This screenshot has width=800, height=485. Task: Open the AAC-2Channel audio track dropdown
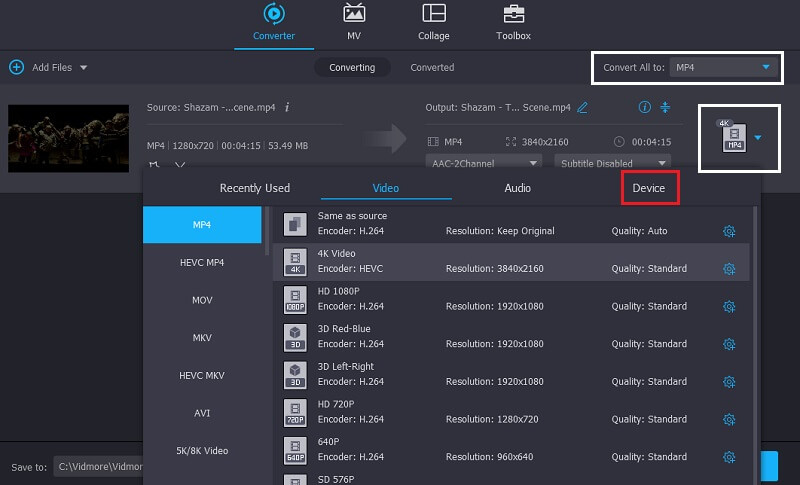coord(484,163)
